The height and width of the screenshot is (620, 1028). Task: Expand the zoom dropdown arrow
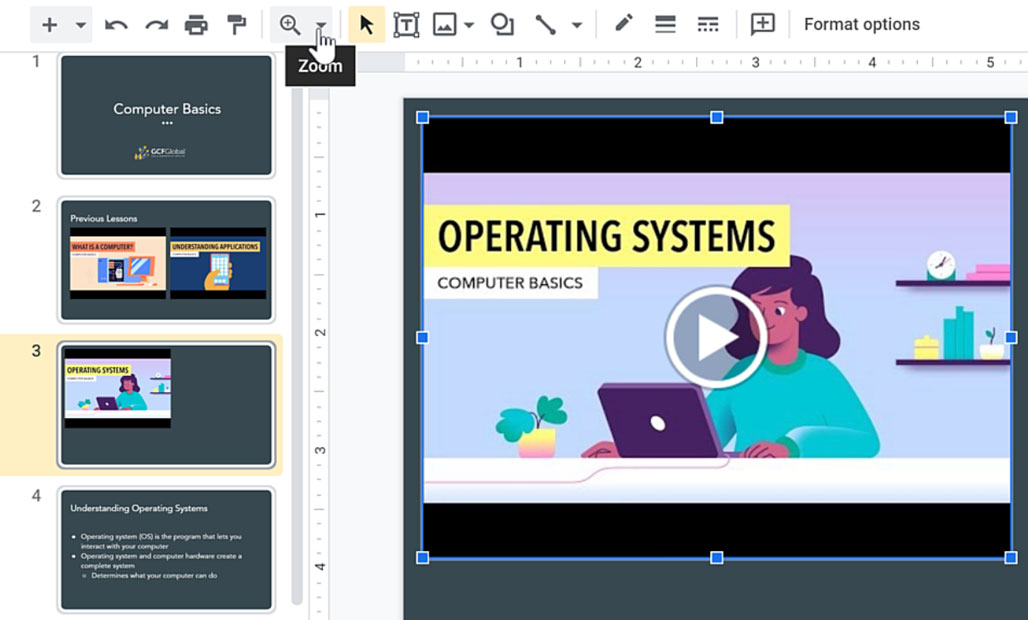click(320, 26)
